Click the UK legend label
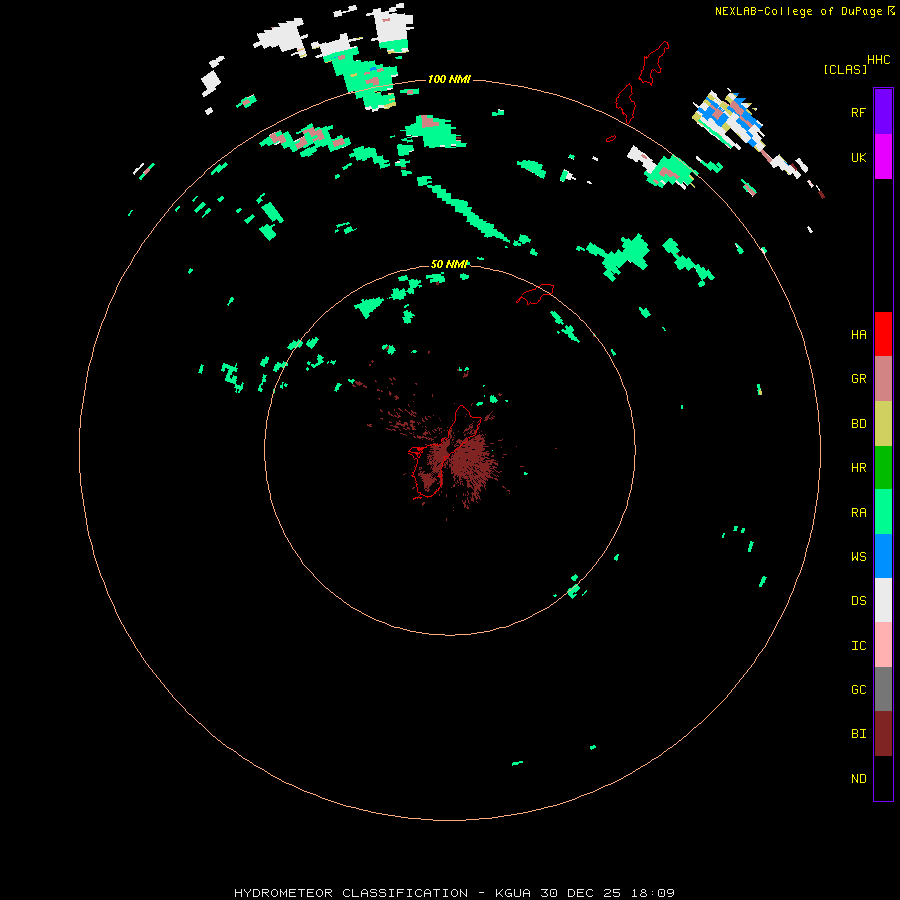 [x=858, y=157]
